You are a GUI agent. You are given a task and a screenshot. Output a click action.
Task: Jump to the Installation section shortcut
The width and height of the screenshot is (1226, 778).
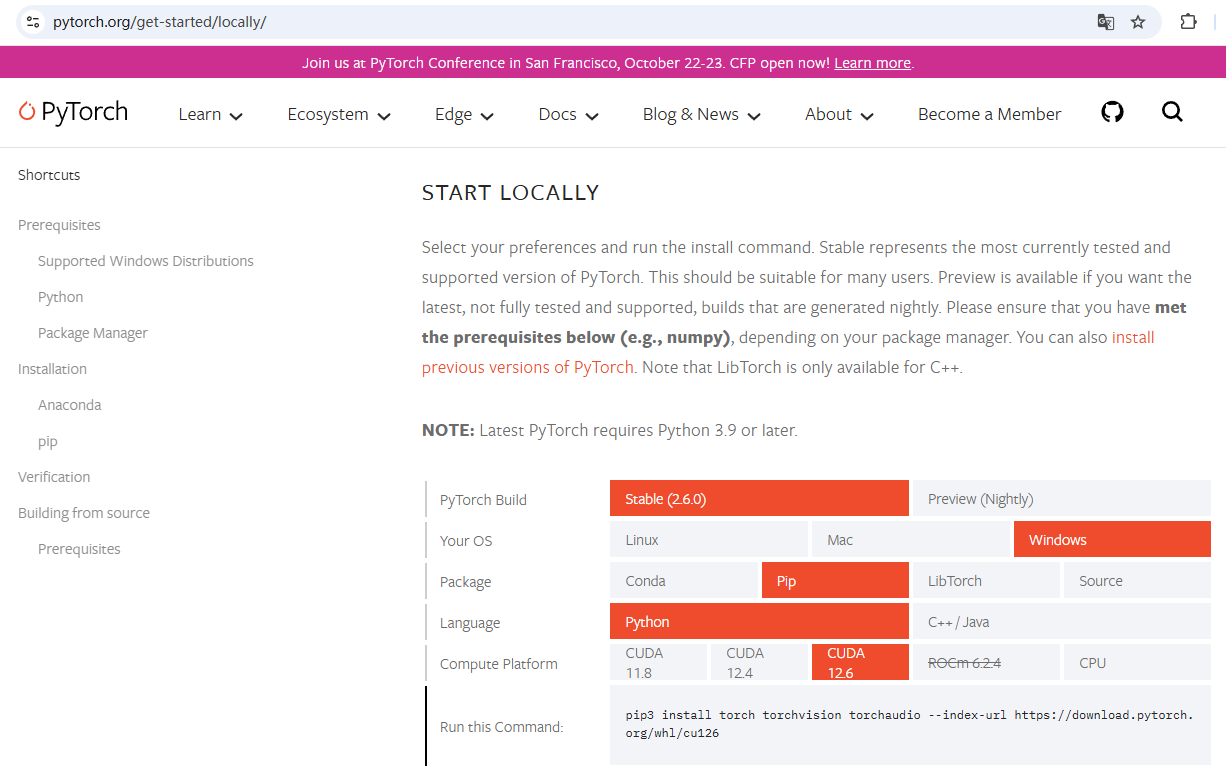52,369
